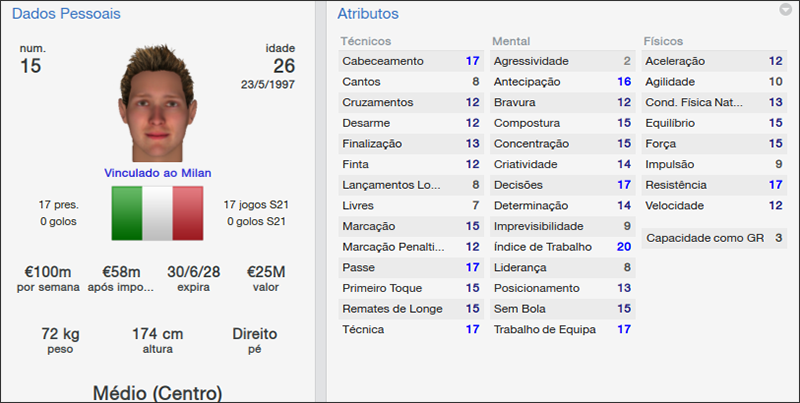Select the Técnicos column header
Image resolution: width=800 pixels, height=403 pixels.
(365, 42)
